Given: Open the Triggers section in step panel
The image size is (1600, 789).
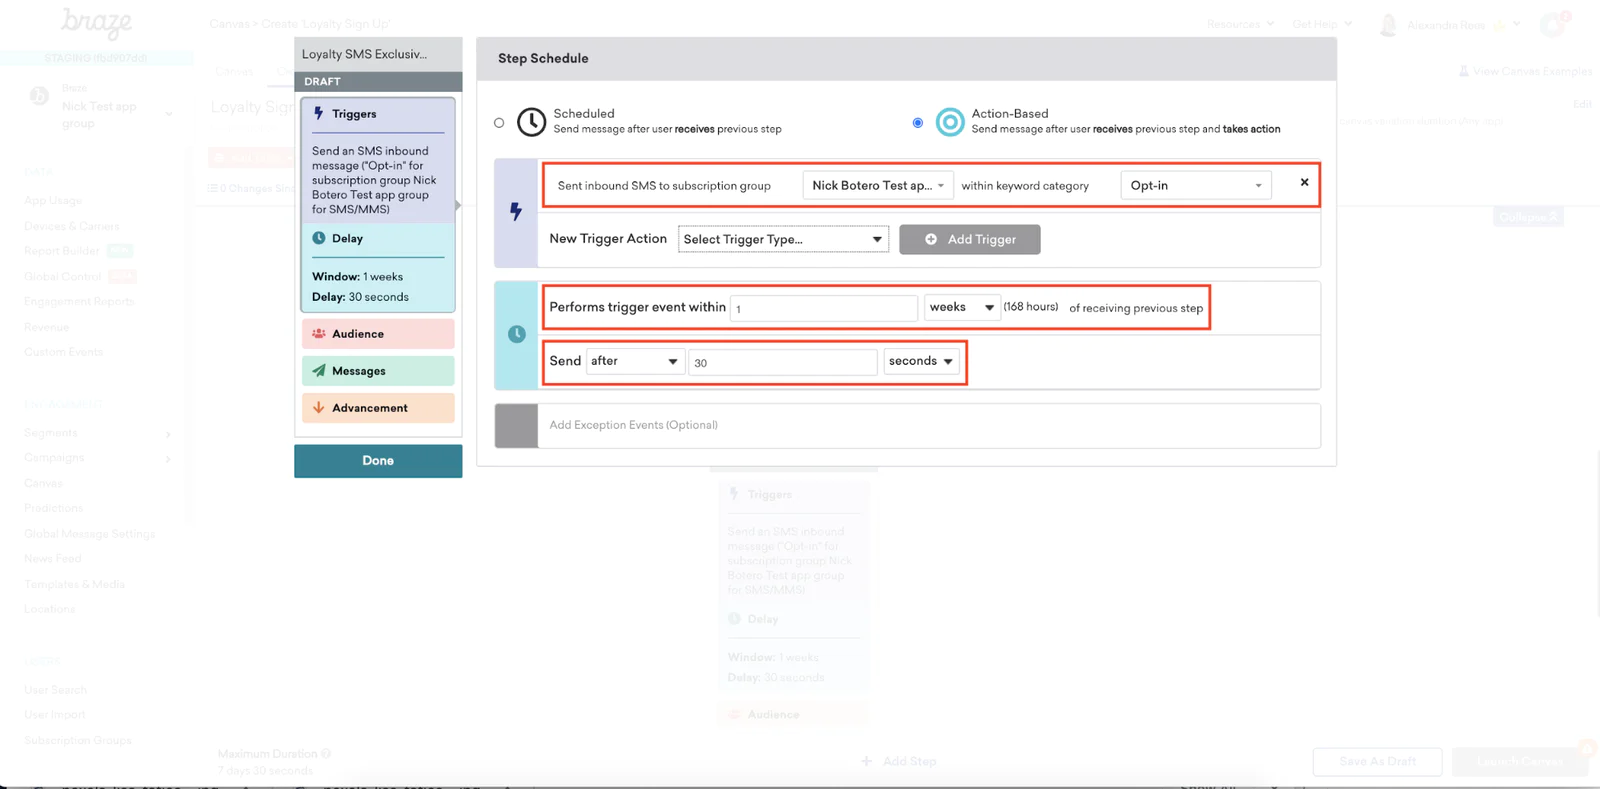Looking at the screenshot, I should [378, 114].
